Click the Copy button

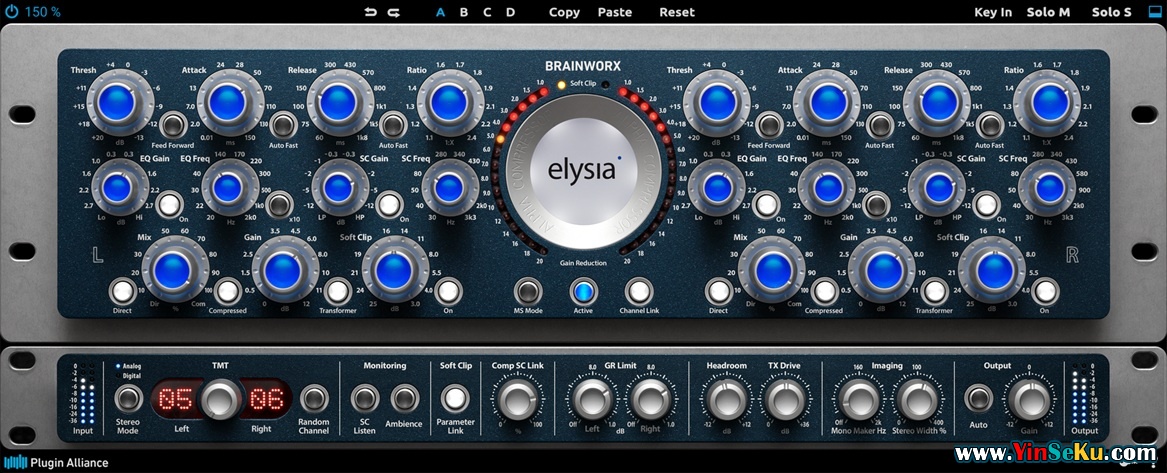click(x=564, y=12)
